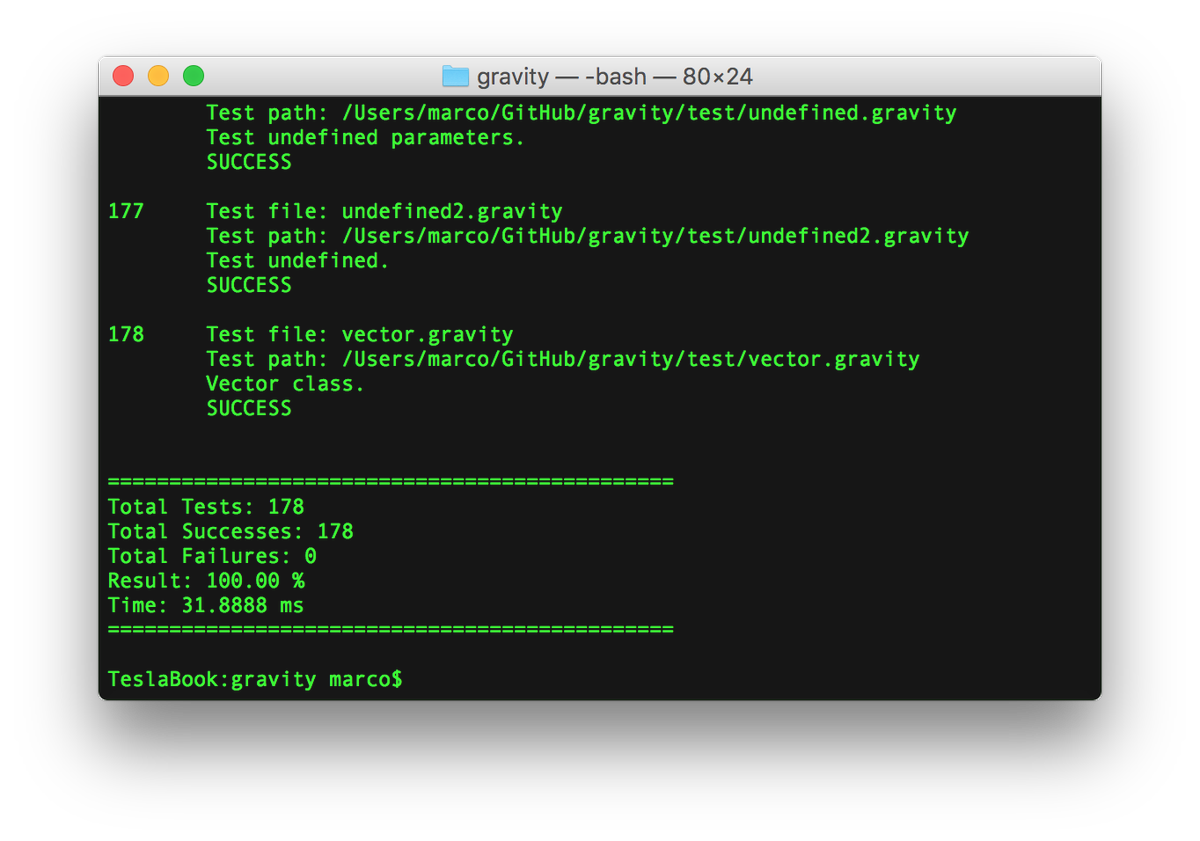Maximize the terminal with the green button

pos(193,76)
